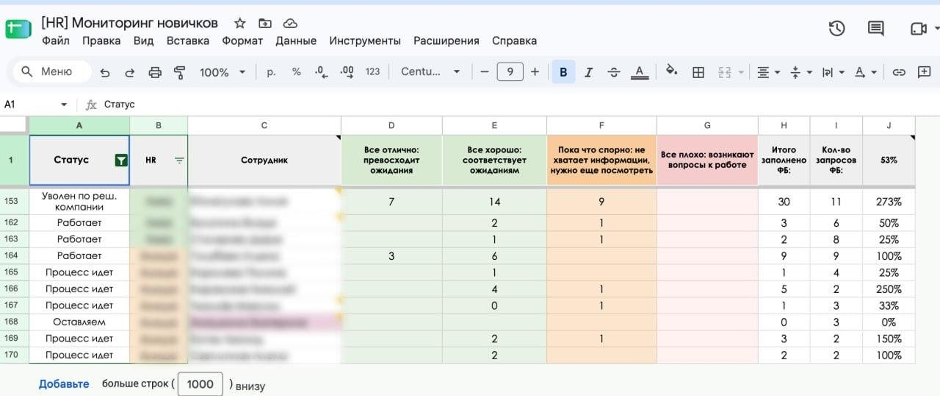Open Файл menu
The width and height of the screenshot is (941, 397).
pos(56,41)
